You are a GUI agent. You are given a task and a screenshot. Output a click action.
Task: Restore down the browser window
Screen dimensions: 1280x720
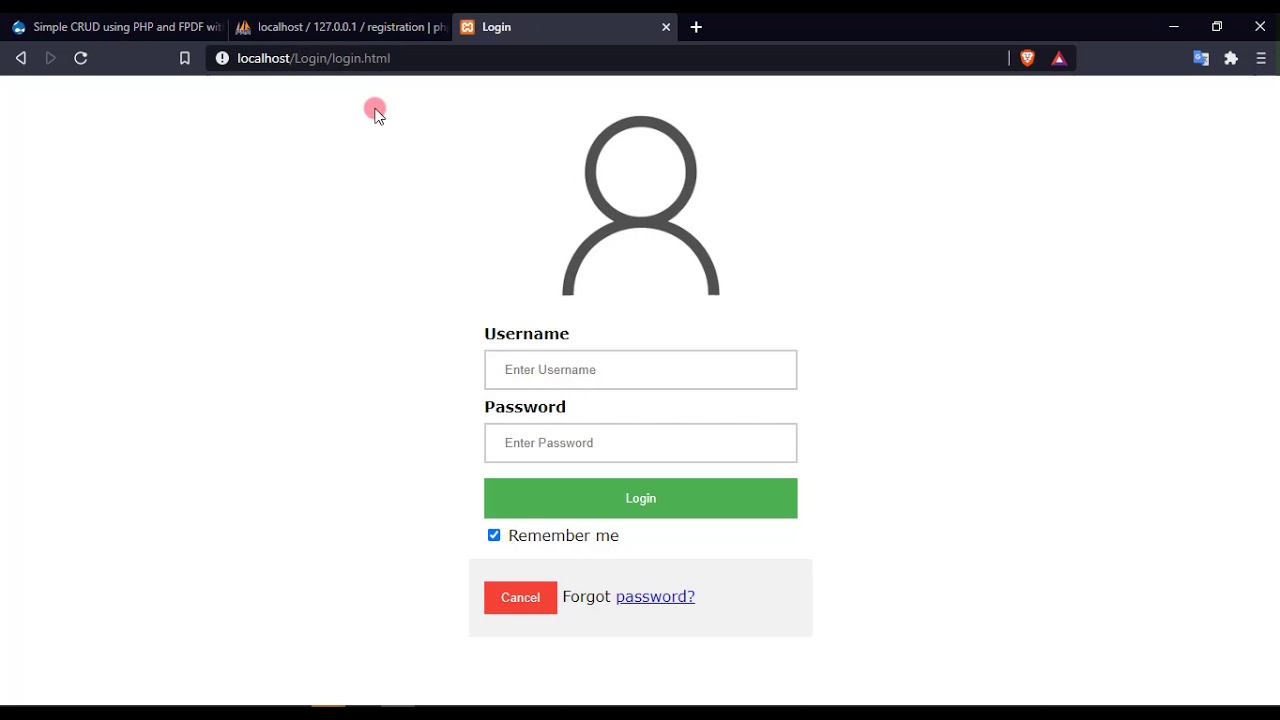coord(1217,27)
